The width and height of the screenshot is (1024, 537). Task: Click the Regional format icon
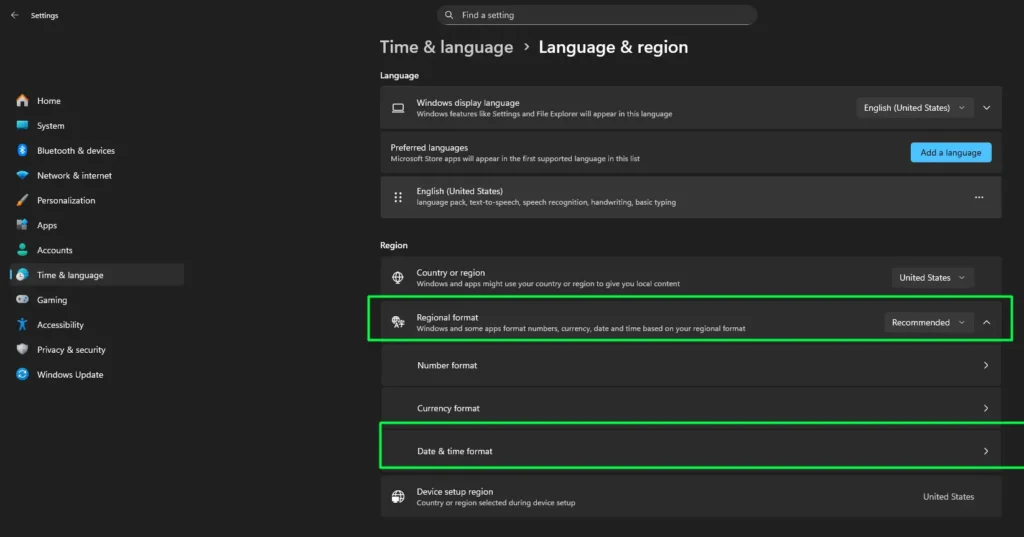coord(398,322)
